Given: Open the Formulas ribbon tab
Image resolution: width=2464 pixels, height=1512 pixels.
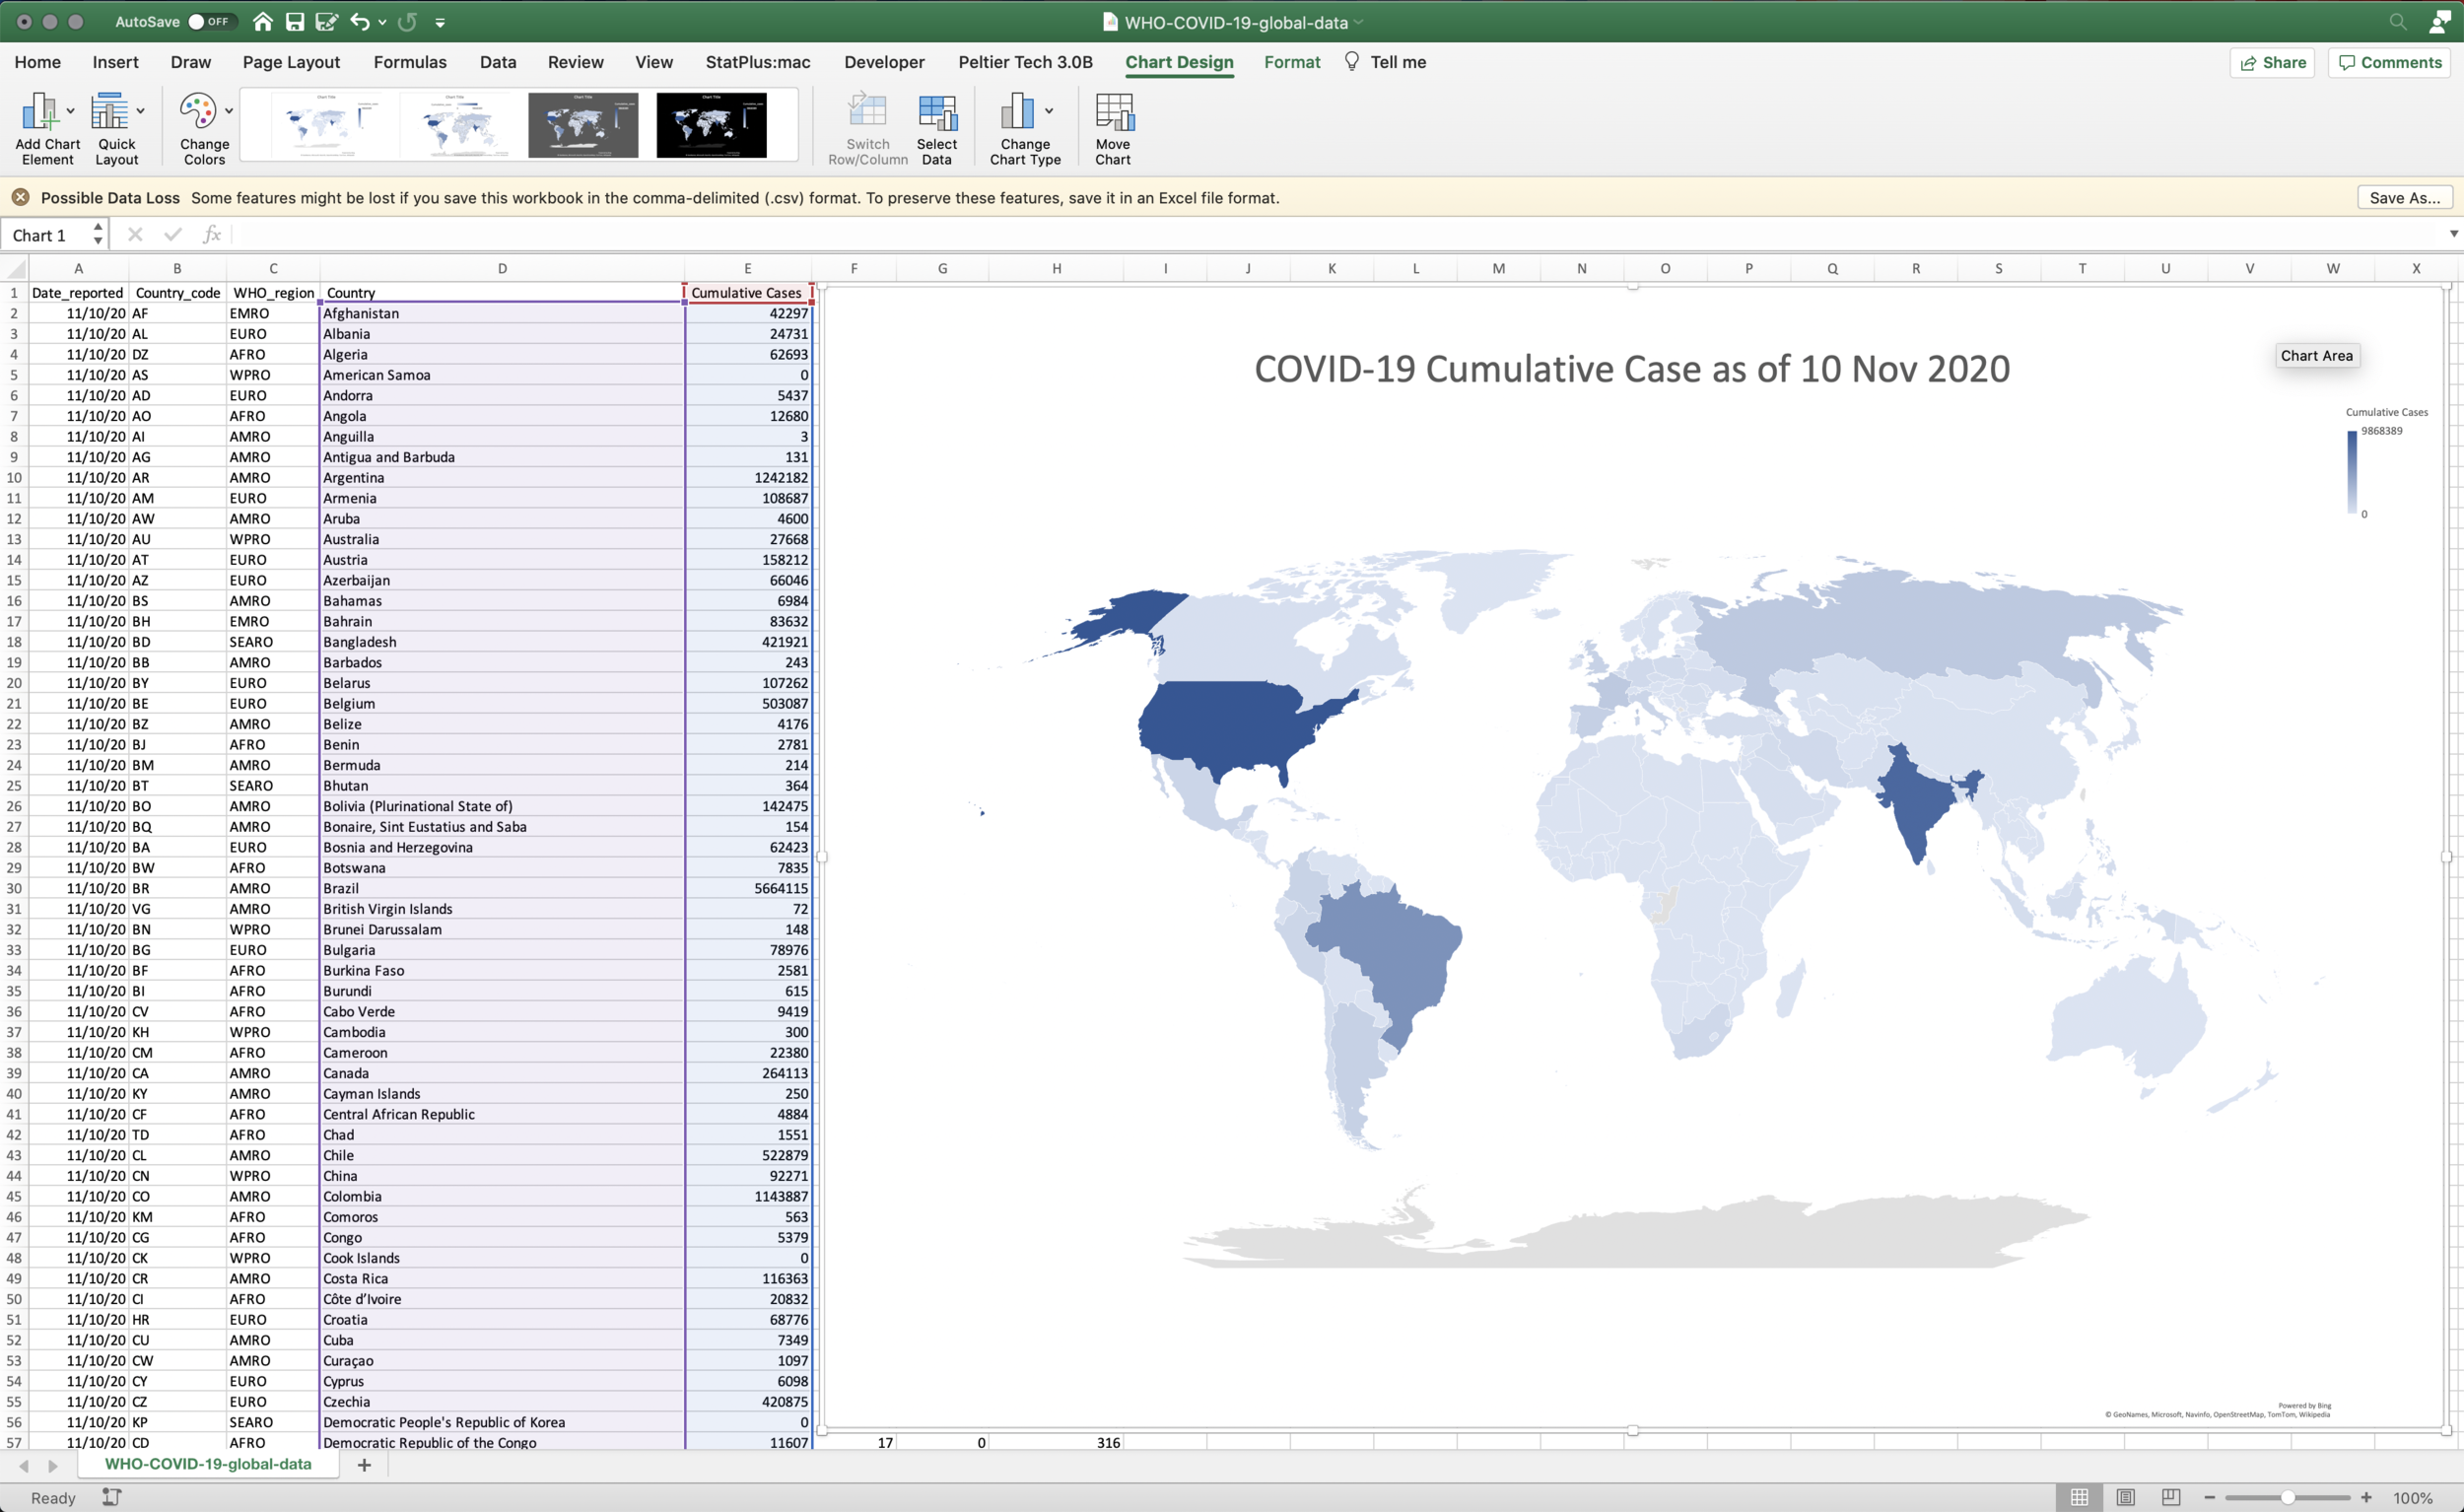Looking at the screenshot, I should click(410, 62).
